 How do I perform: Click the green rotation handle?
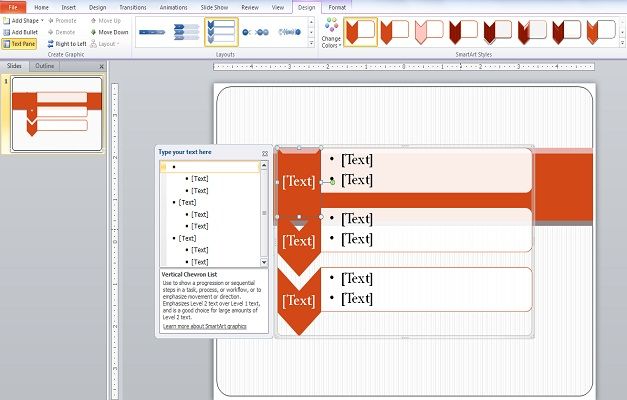tap(332, 182)
